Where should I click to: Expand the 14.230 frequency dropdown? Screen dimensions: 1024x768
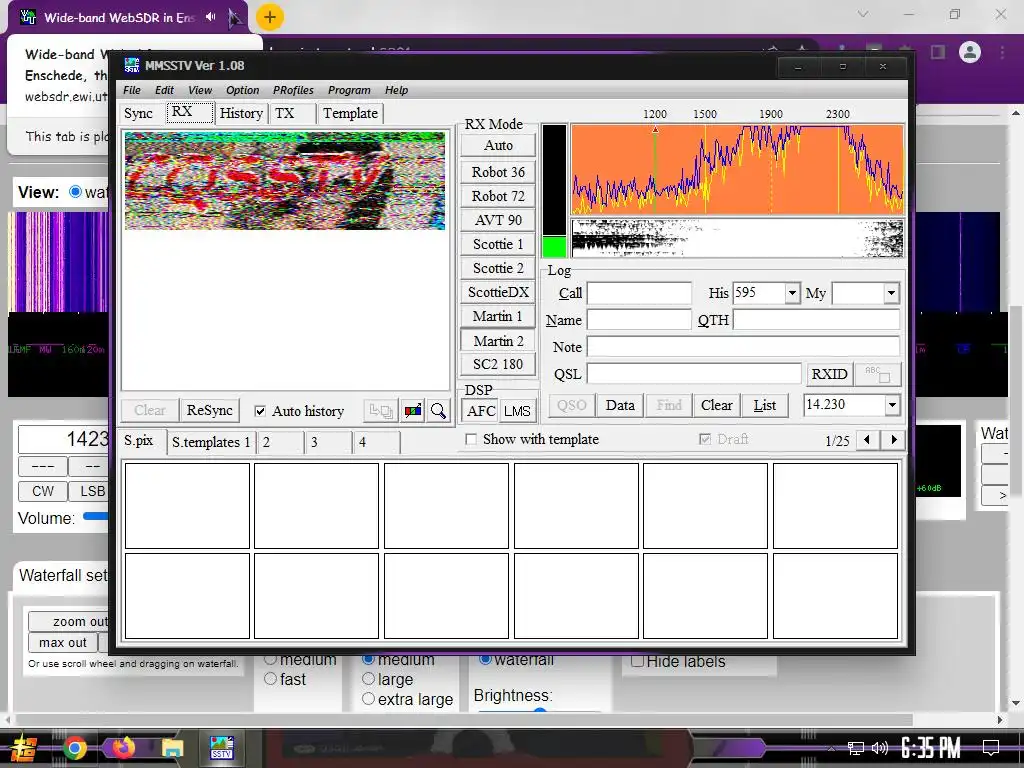[x=892, y=405]
